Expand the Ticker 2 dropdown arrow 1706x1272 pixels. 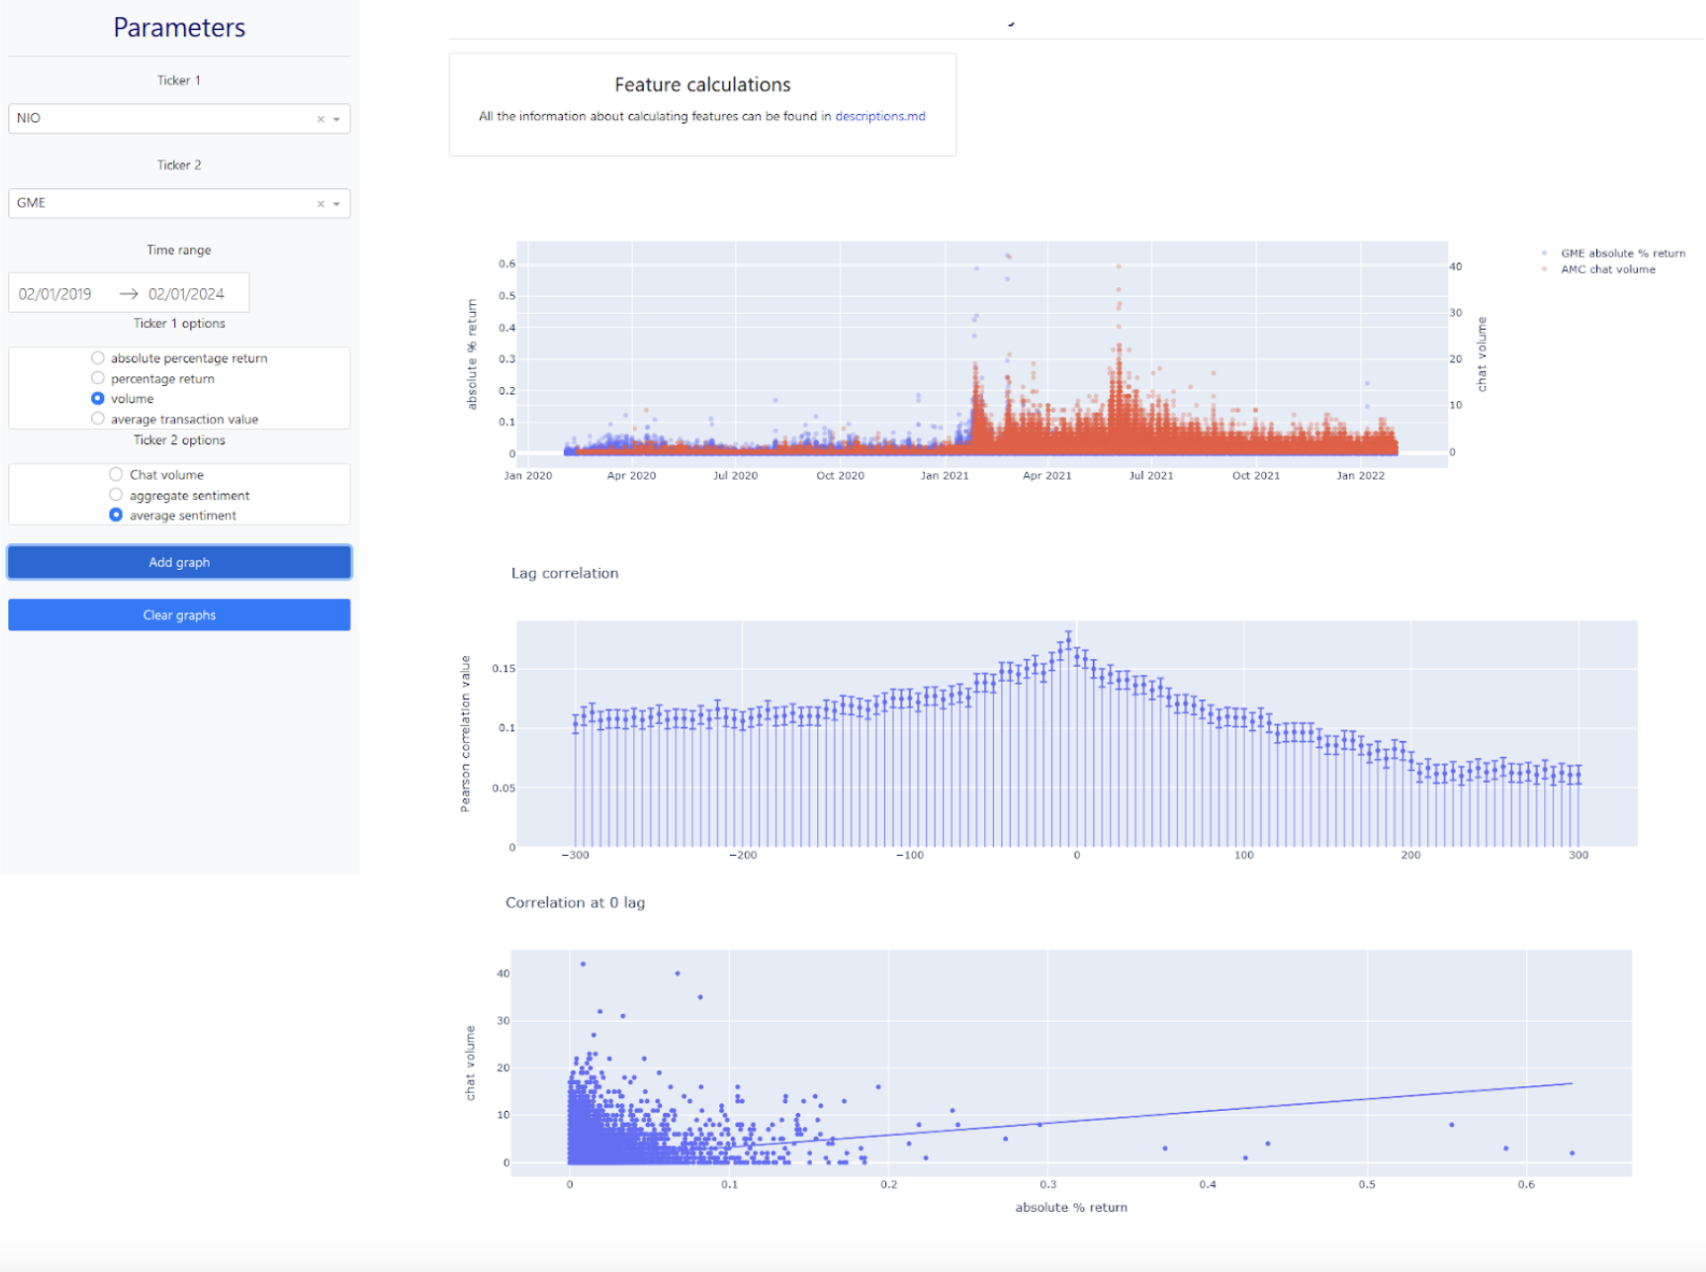(337, 204)
